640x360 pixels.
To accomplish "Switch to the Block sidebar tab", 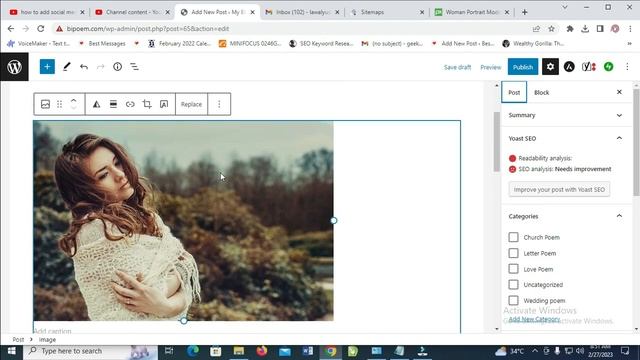I will pos(541,92).
